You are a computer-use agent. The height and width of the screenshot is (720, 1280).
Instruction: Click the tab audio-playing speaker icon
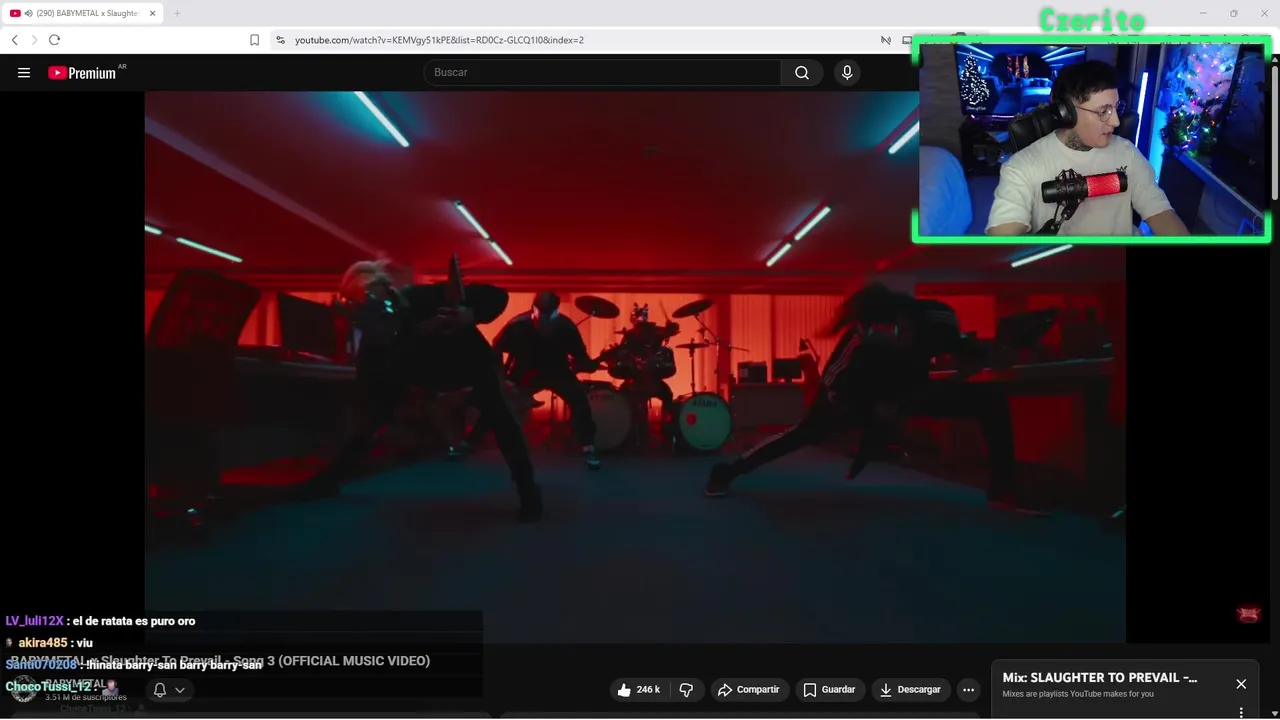pos(27,13)
